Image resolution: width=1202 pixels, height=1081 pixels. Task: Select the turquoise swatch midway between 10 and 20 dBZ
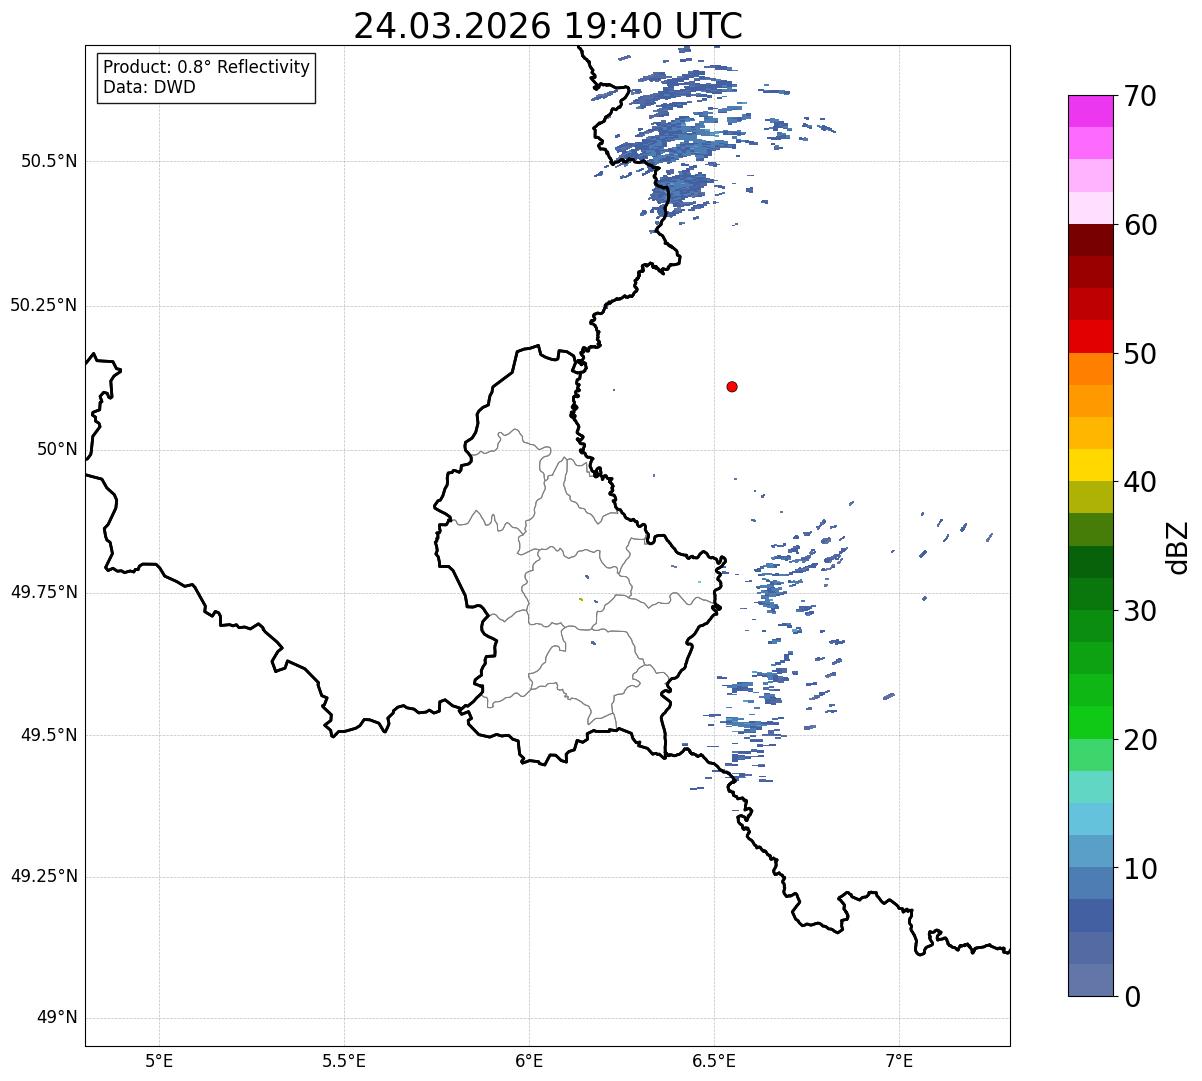[x=1091, y=787]
